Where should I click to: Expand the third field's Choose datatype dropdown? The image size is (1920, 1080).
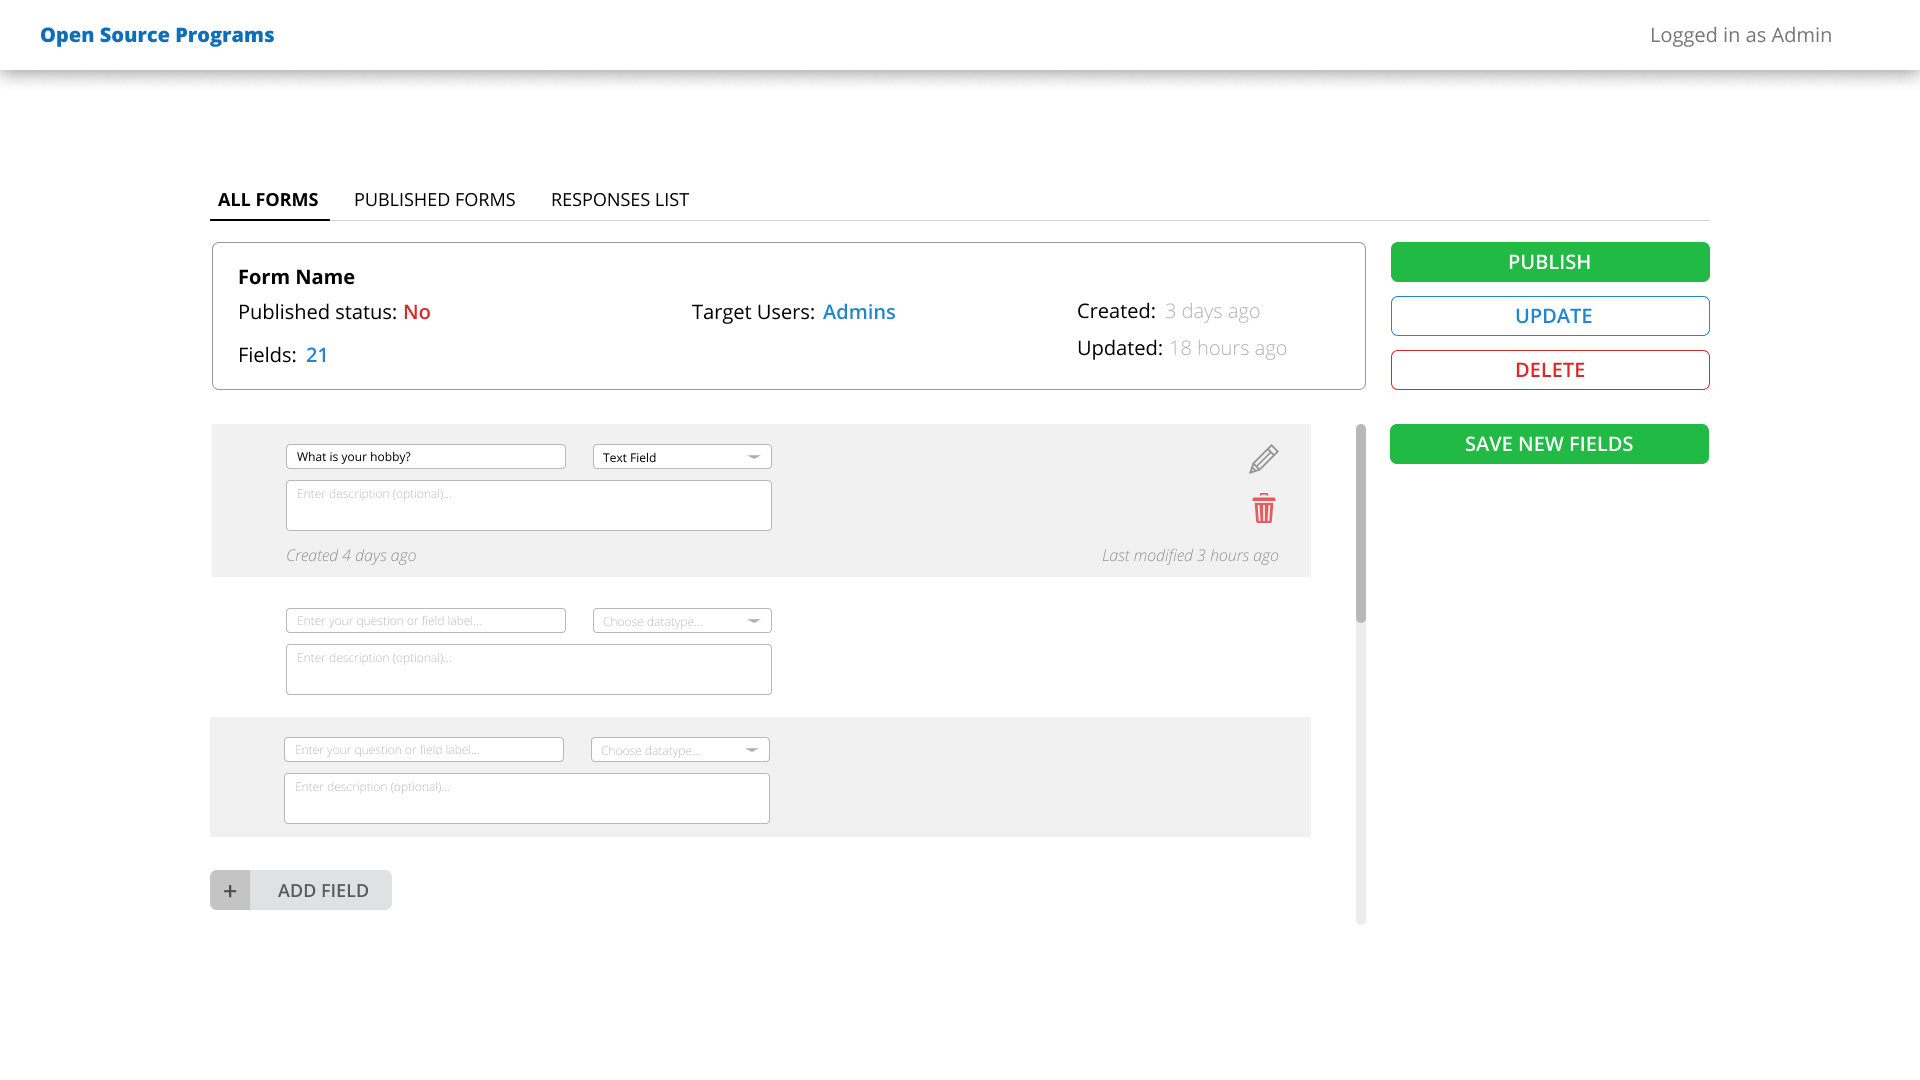click(680, 750)
